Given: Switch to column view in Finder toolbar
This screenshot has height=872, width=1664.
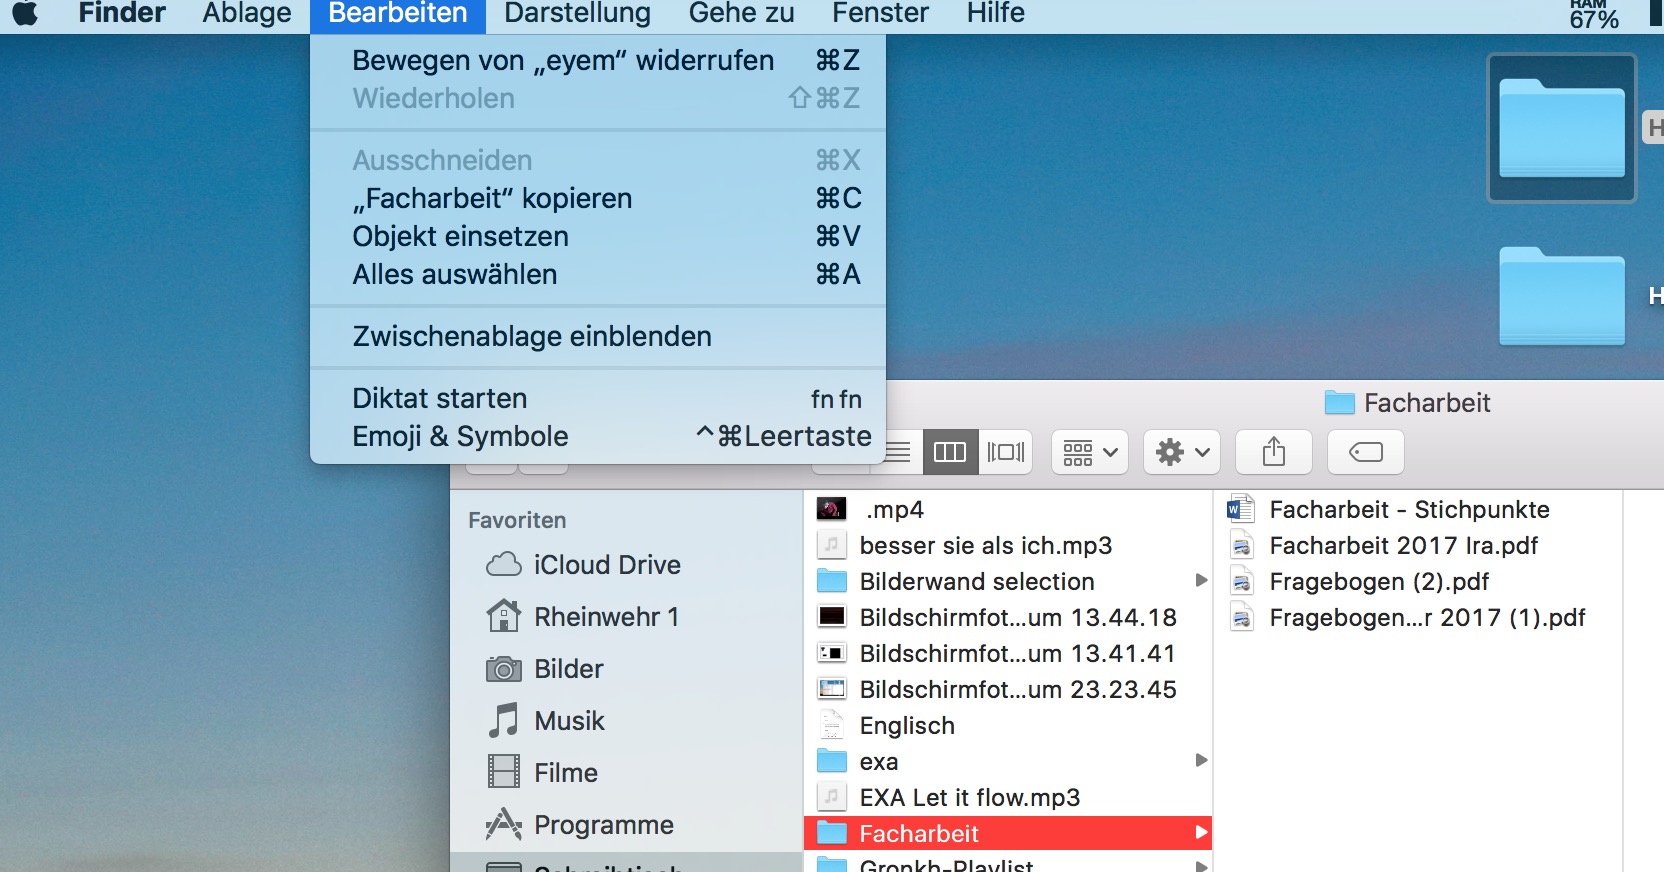Looking at the screenshot, I should coord(949,452).
